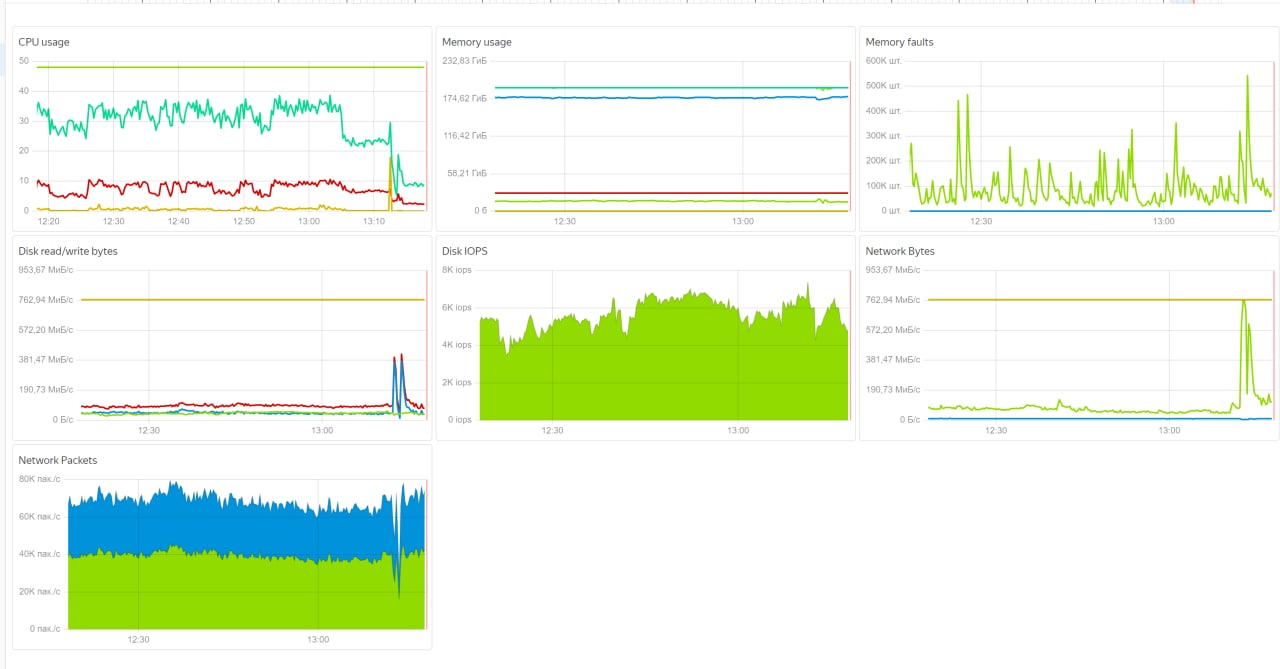Image resolution: width=1280 pixels, height=669 pixels.
Task: Click the Disk read/write bytes title
Action: (68, 251)
